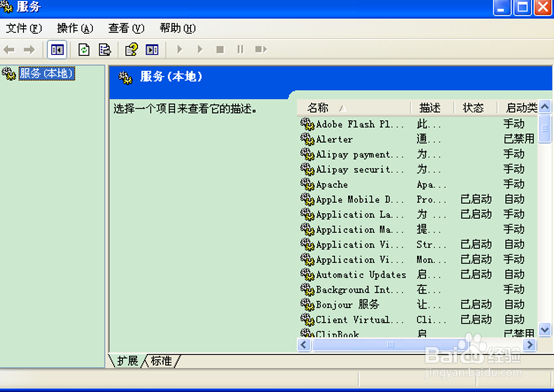Select the gear icon of Apple Mobile D... service
The image size is (554, 392).
point(307,199)
